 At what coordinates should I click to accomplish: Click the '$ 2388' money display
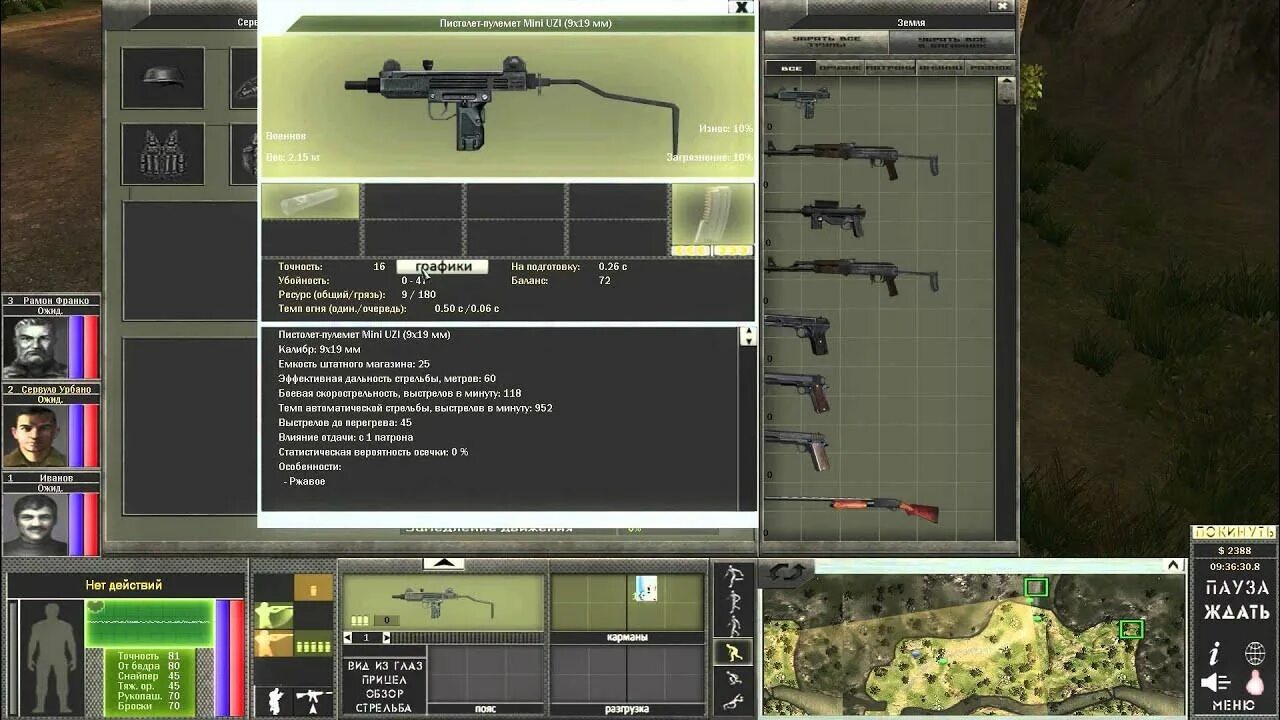1234,551
